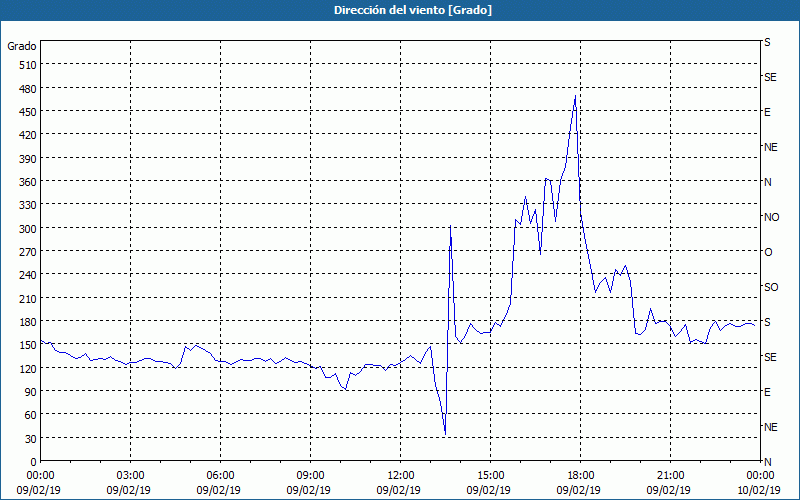Select the 510 value on the degree axis
The width and height of the screenshot is (800, 500).
pyautogui.click(x=28, y=65)
